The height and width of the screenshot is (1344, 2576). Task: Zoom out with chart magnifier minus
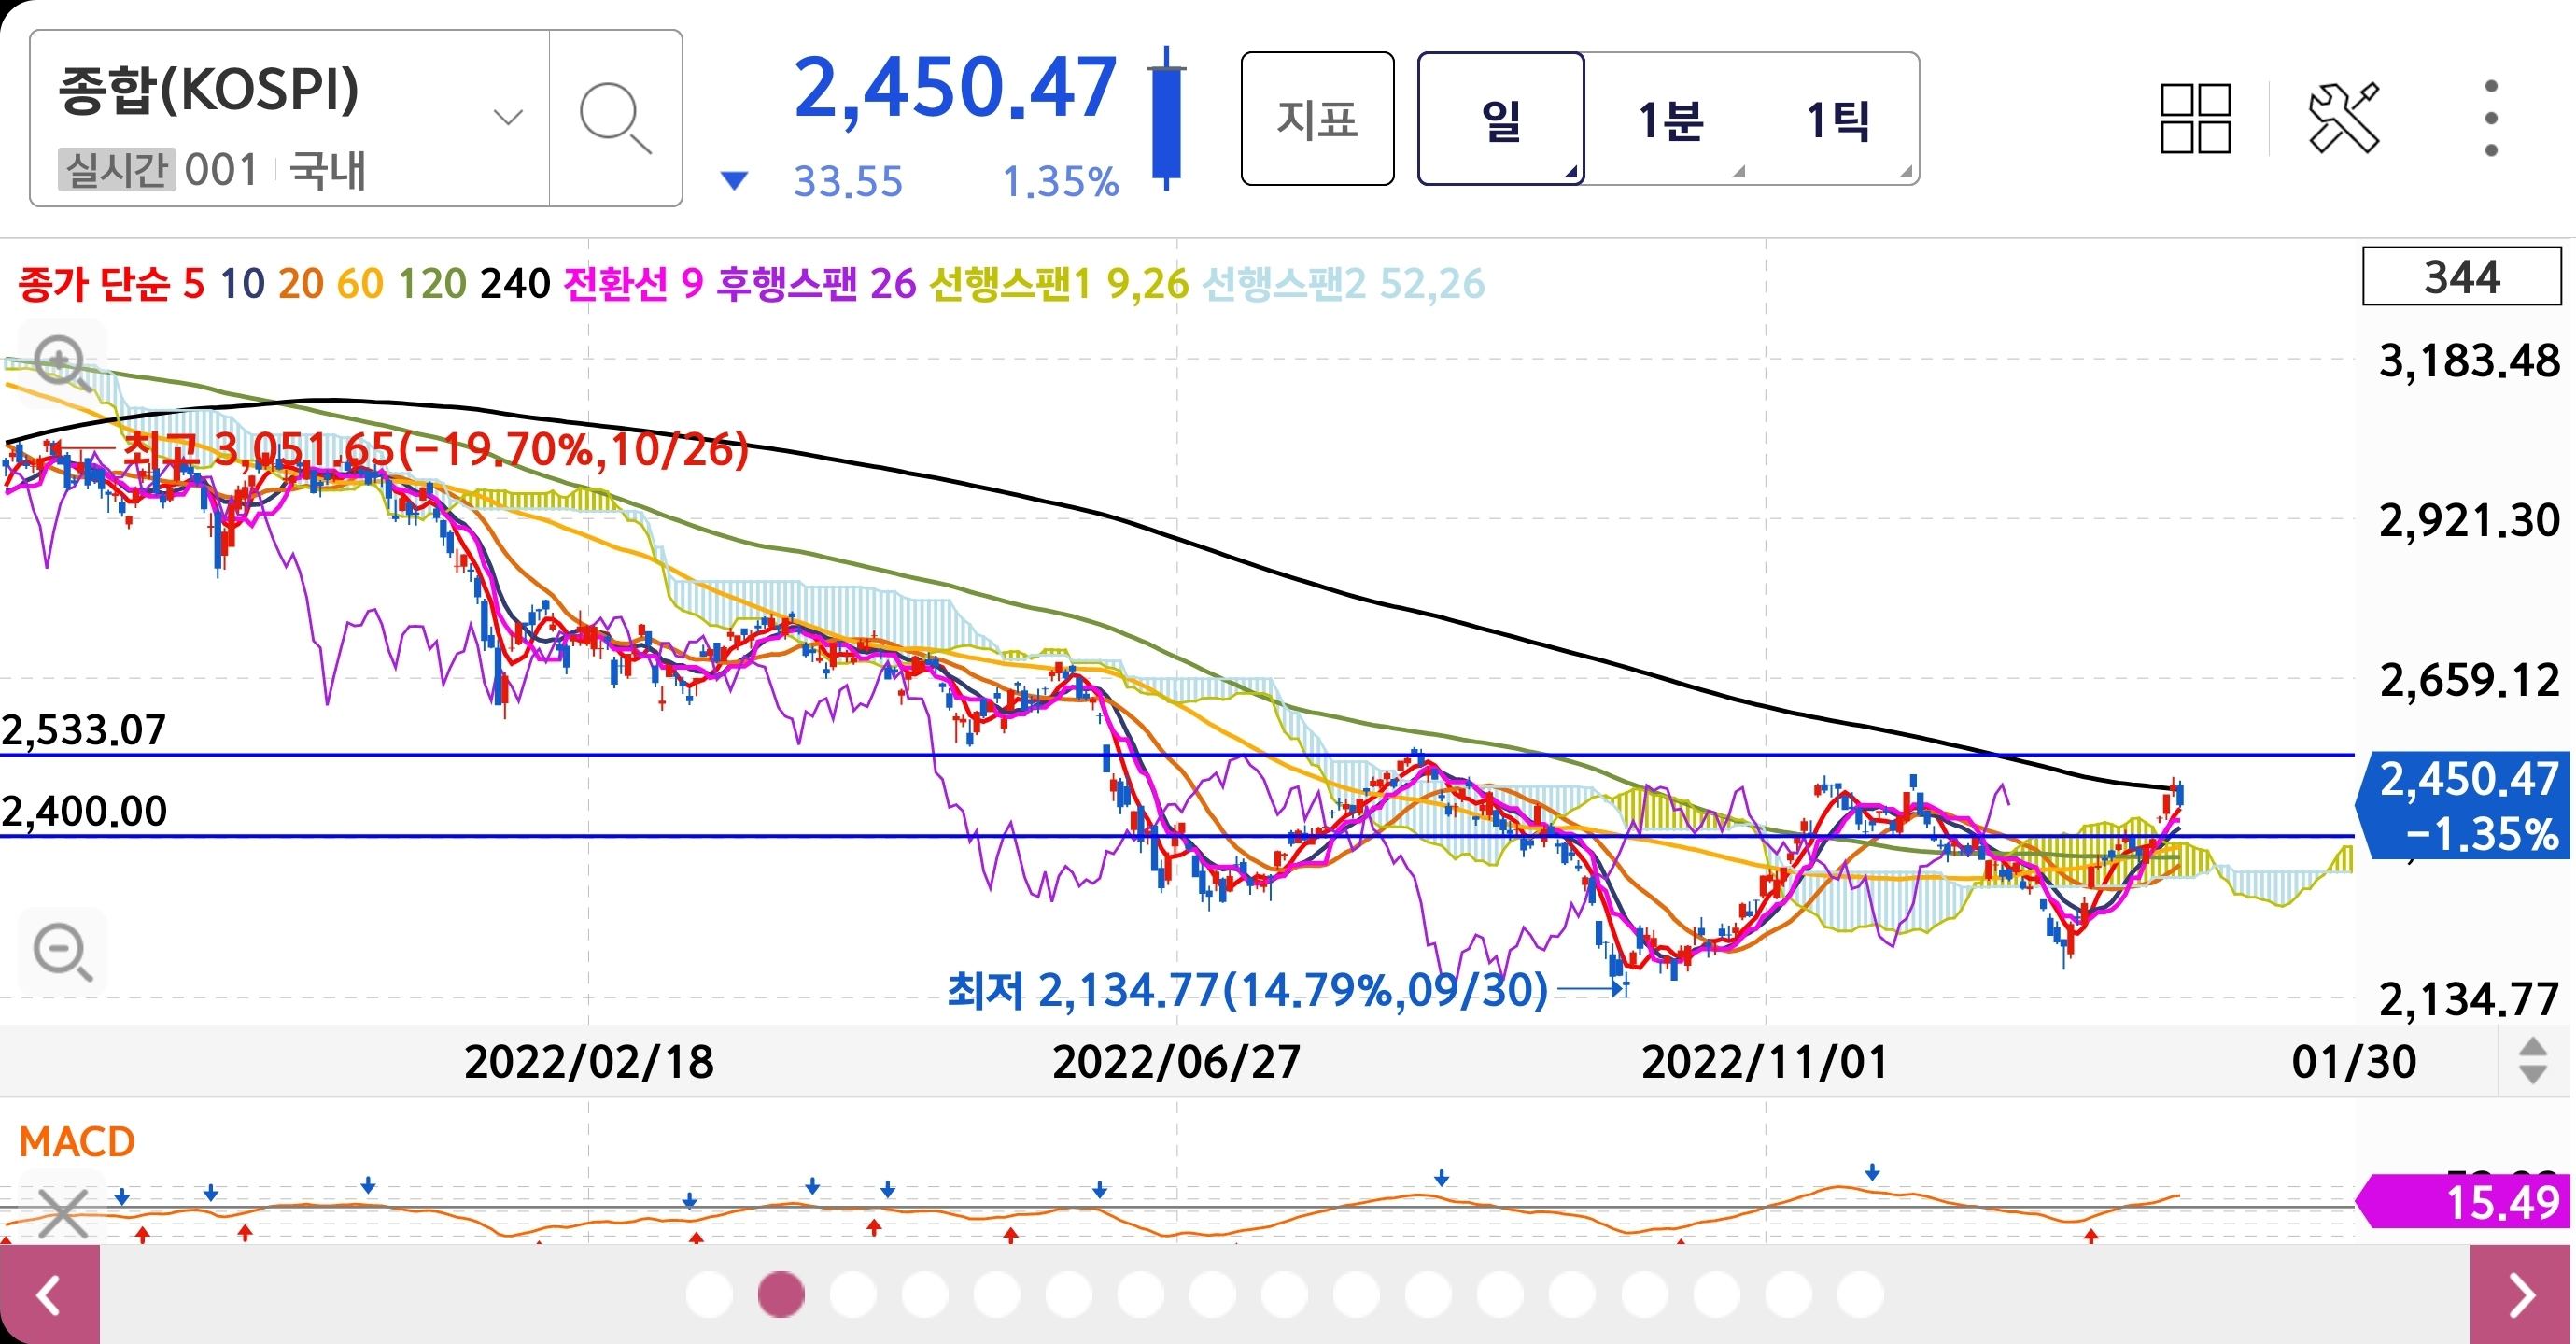(x=62, y=951)
